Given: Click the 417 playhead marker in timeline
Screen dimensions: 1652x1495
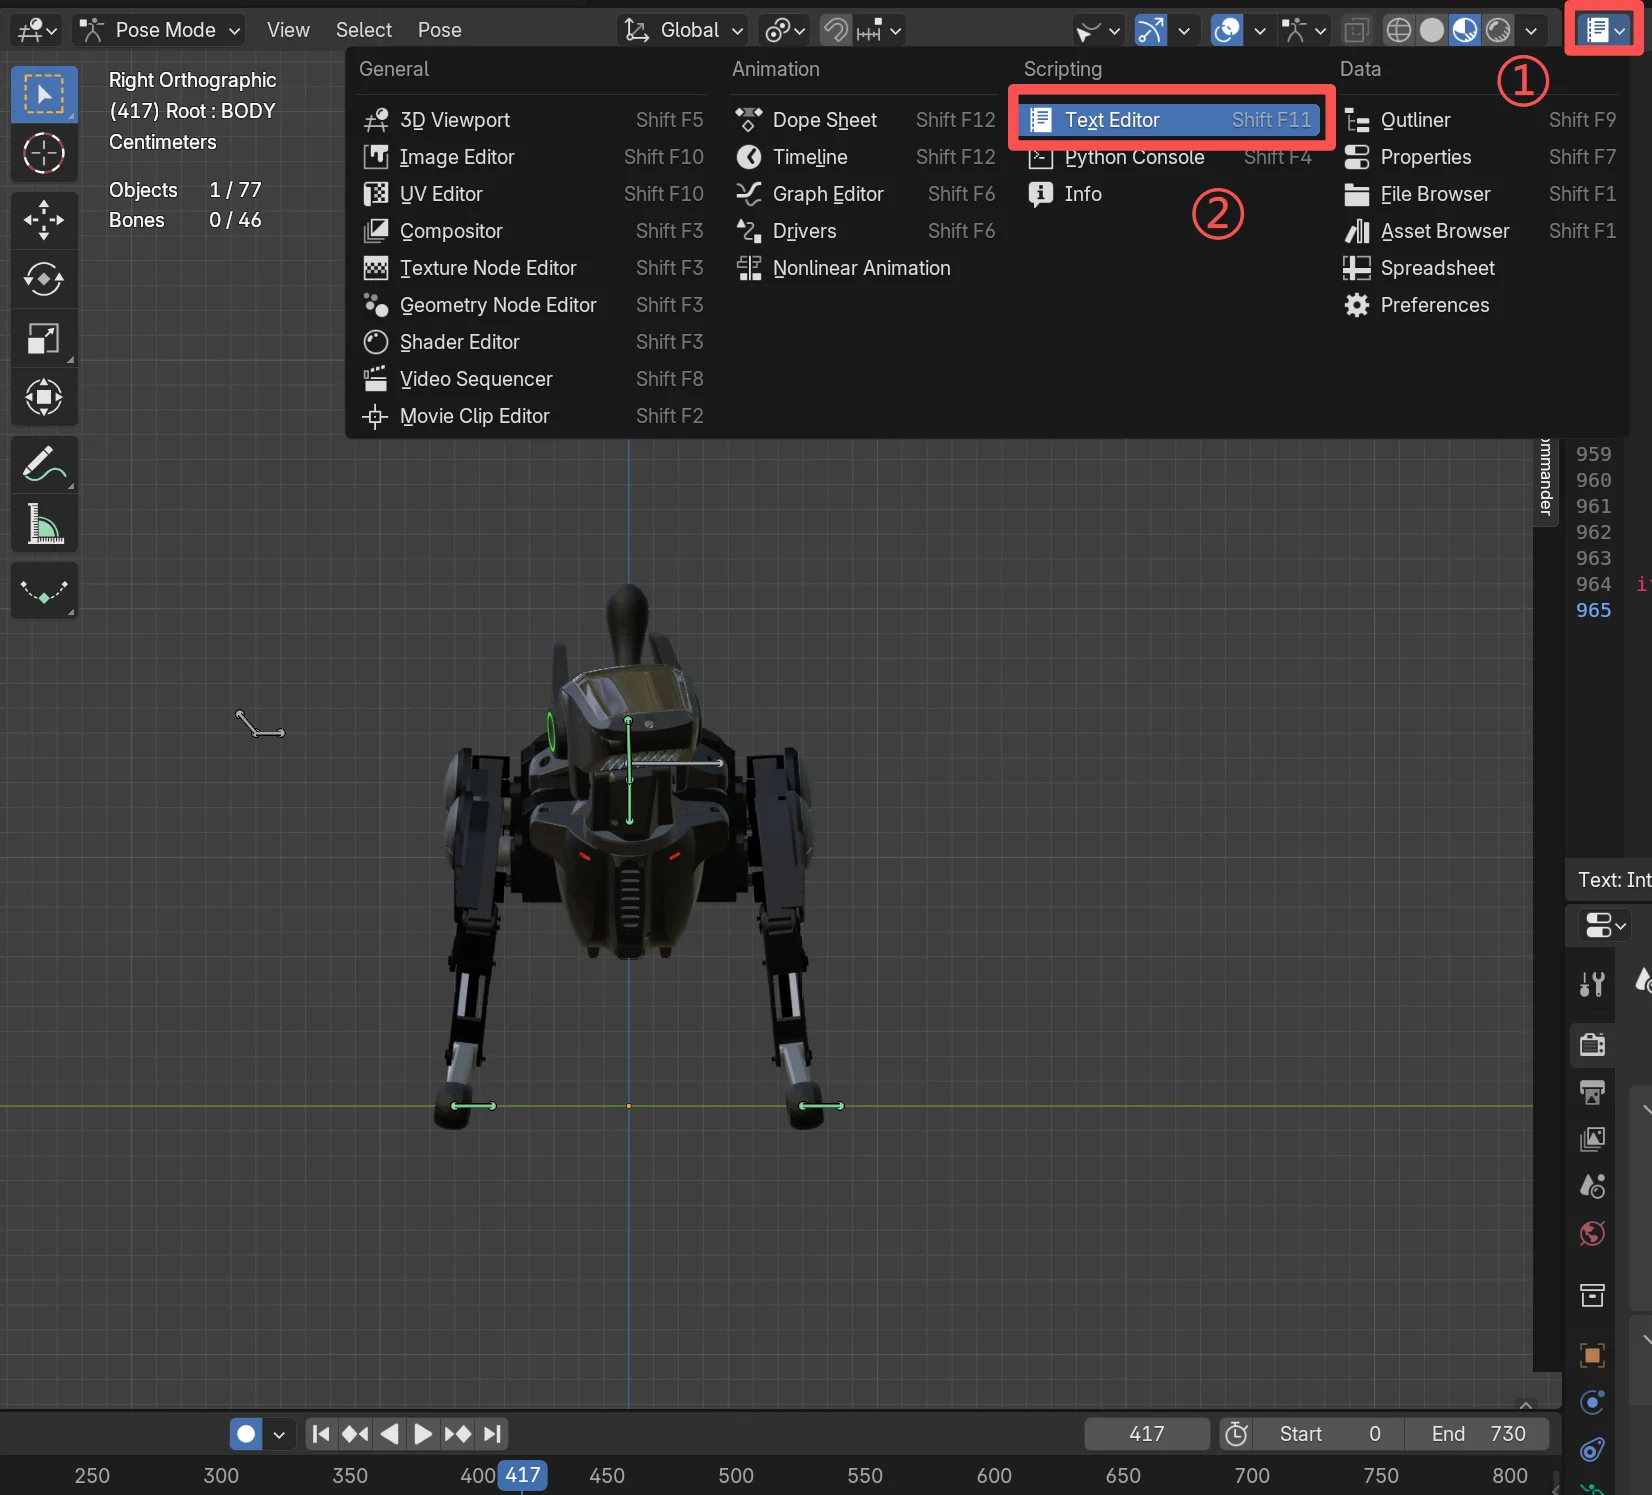Looking at the screenshot, I should pyautogui.click(x=522, y=1475).
